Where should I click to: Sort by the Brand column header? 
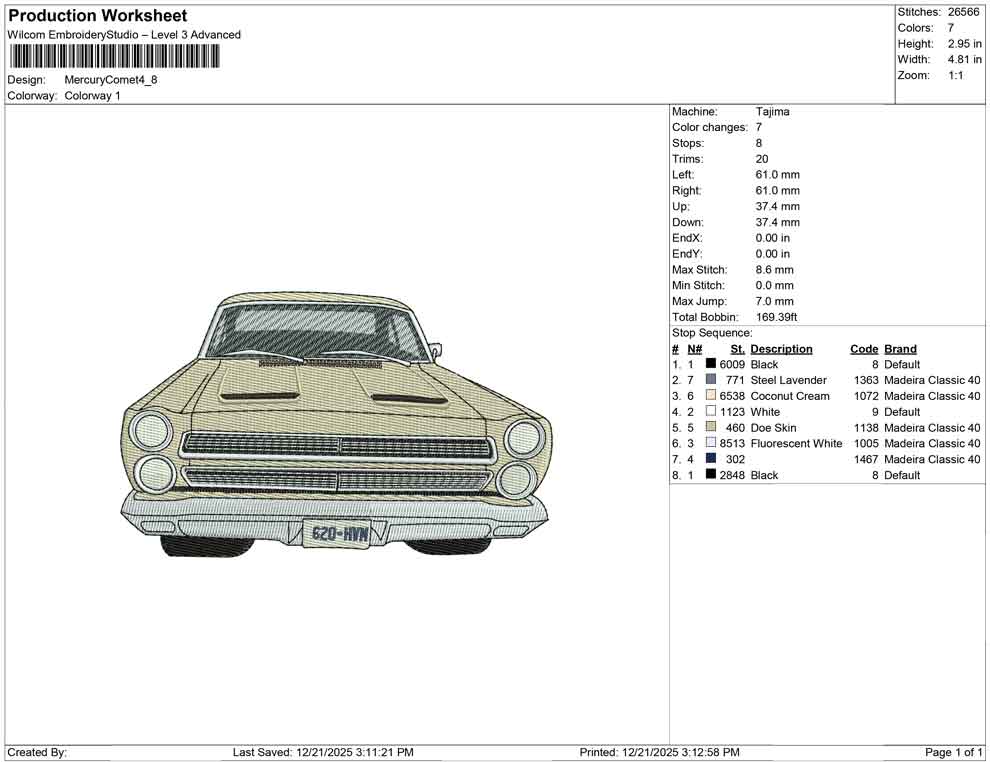(899, 348)
